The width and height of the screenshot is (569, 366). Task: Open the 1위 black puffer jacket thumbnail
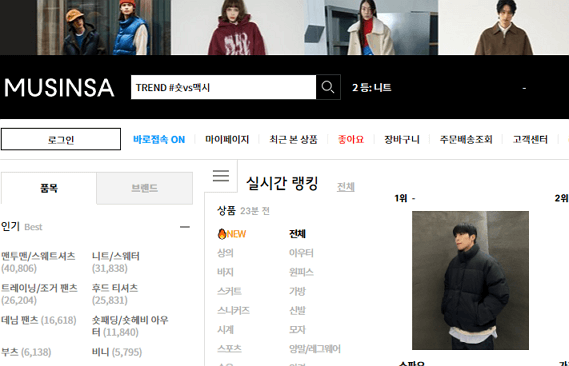coord(470,280)
